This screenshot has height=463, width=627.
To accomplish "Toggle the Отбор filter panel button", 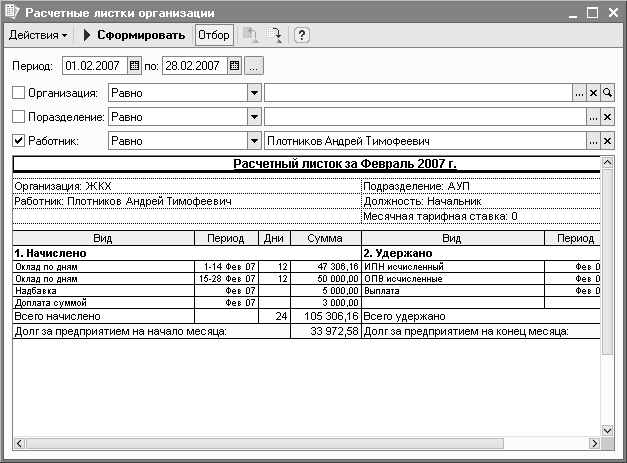I will 213,35.
